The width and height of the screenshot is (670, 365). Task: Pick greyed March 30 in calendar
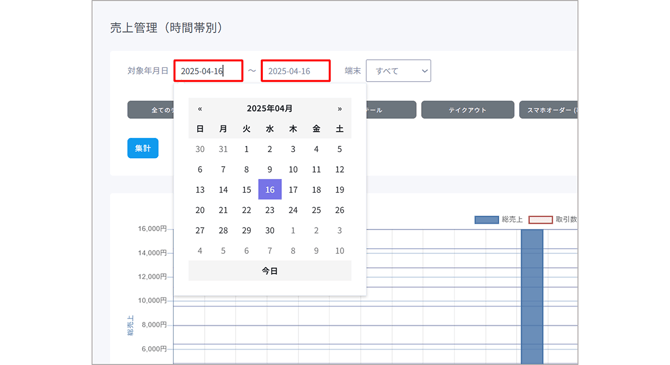coord(200,149)
